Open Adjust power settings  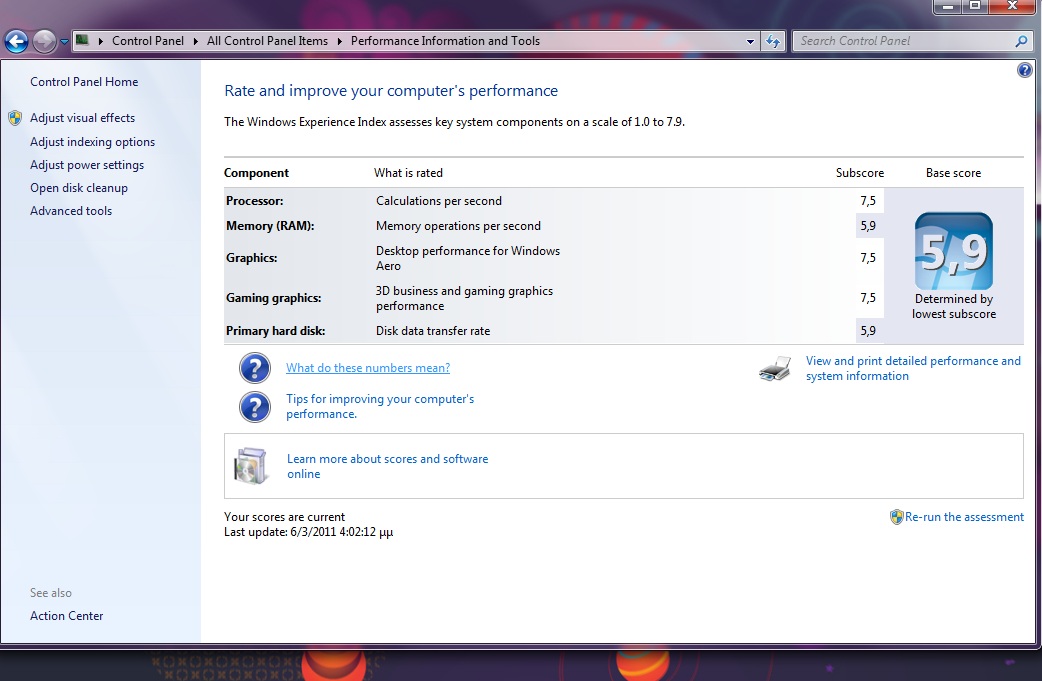point(87,165)
